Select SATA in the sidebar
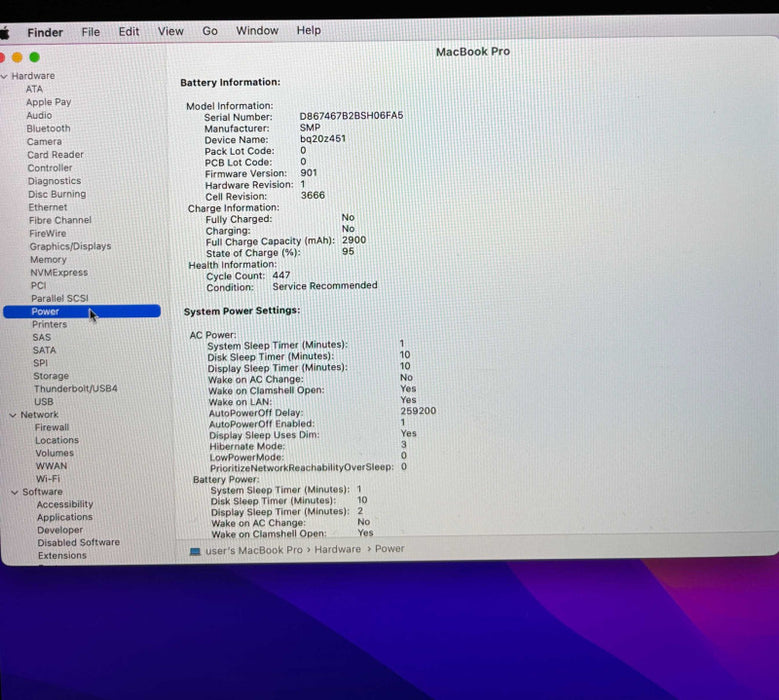779x700 pixels. pos(45,350)
